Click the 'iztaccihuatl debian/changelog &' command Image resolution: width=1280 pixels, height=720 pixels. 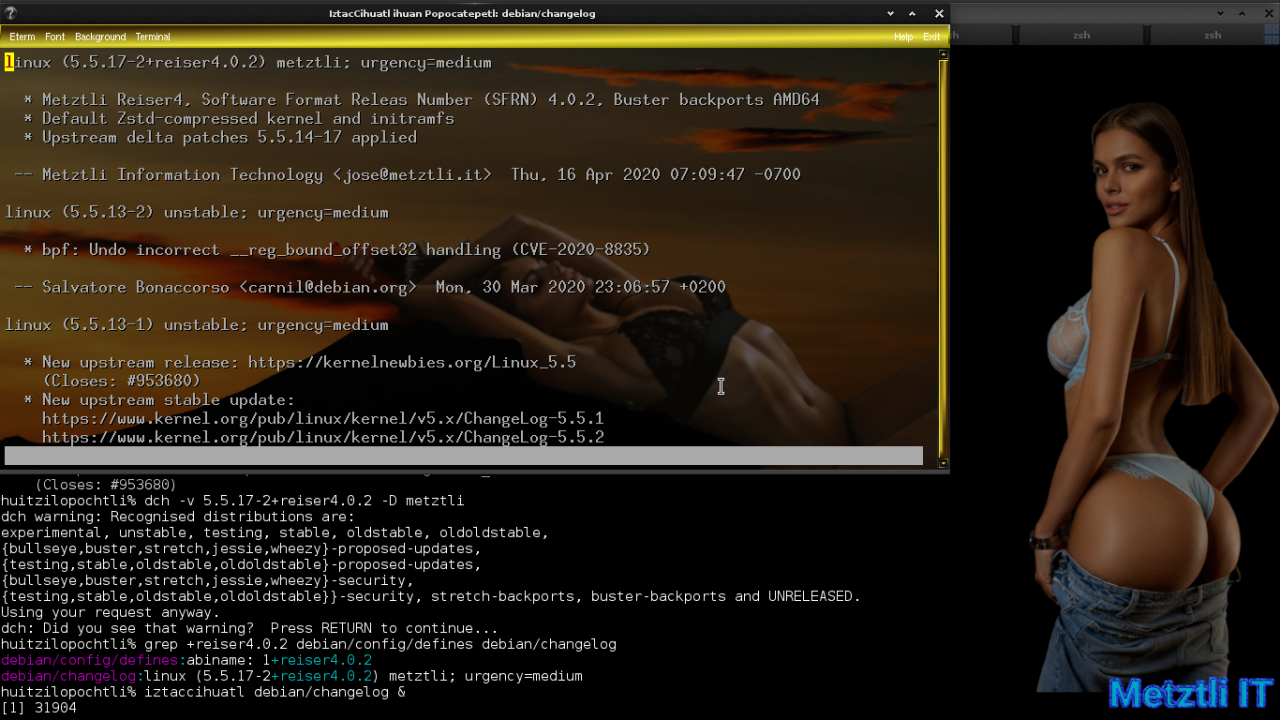[203, 692]
